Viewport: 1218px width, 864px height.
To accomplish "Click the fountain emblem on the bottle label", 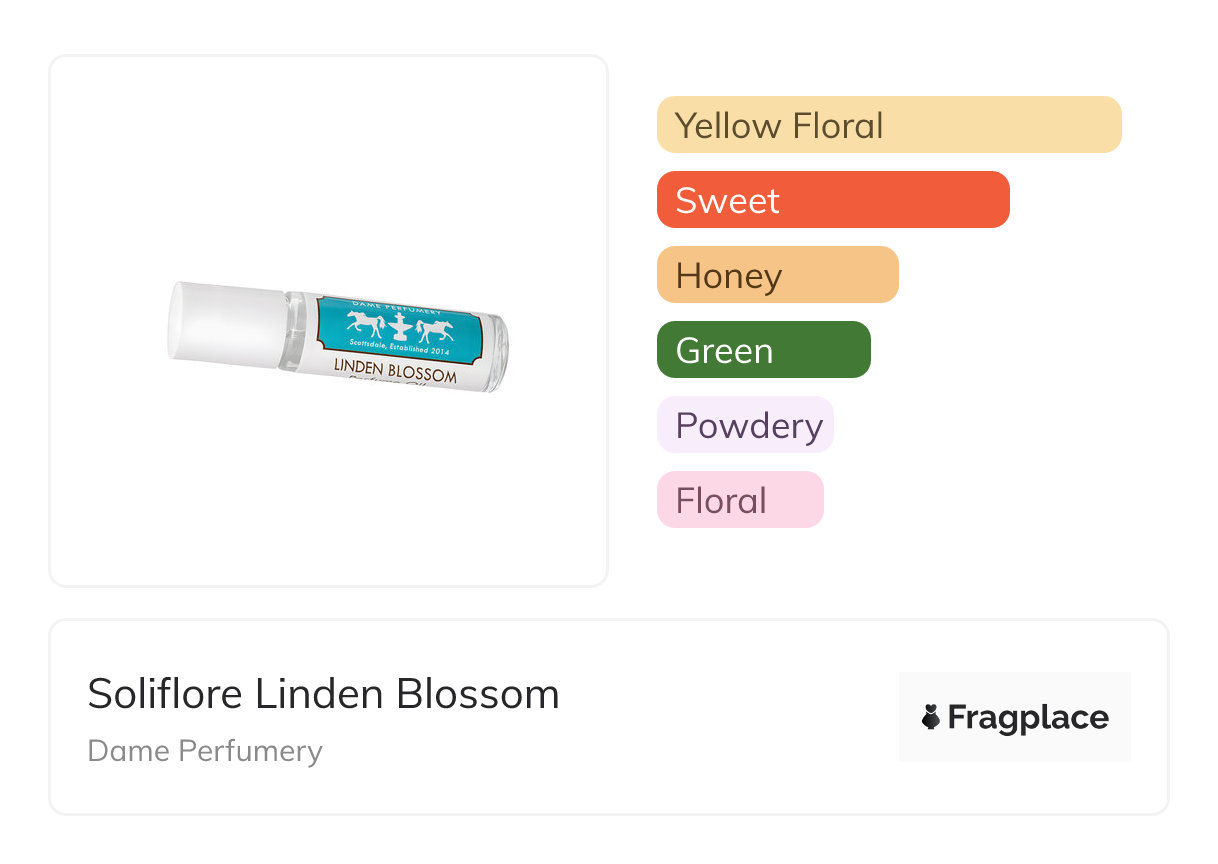I will [x=400, y=326].
